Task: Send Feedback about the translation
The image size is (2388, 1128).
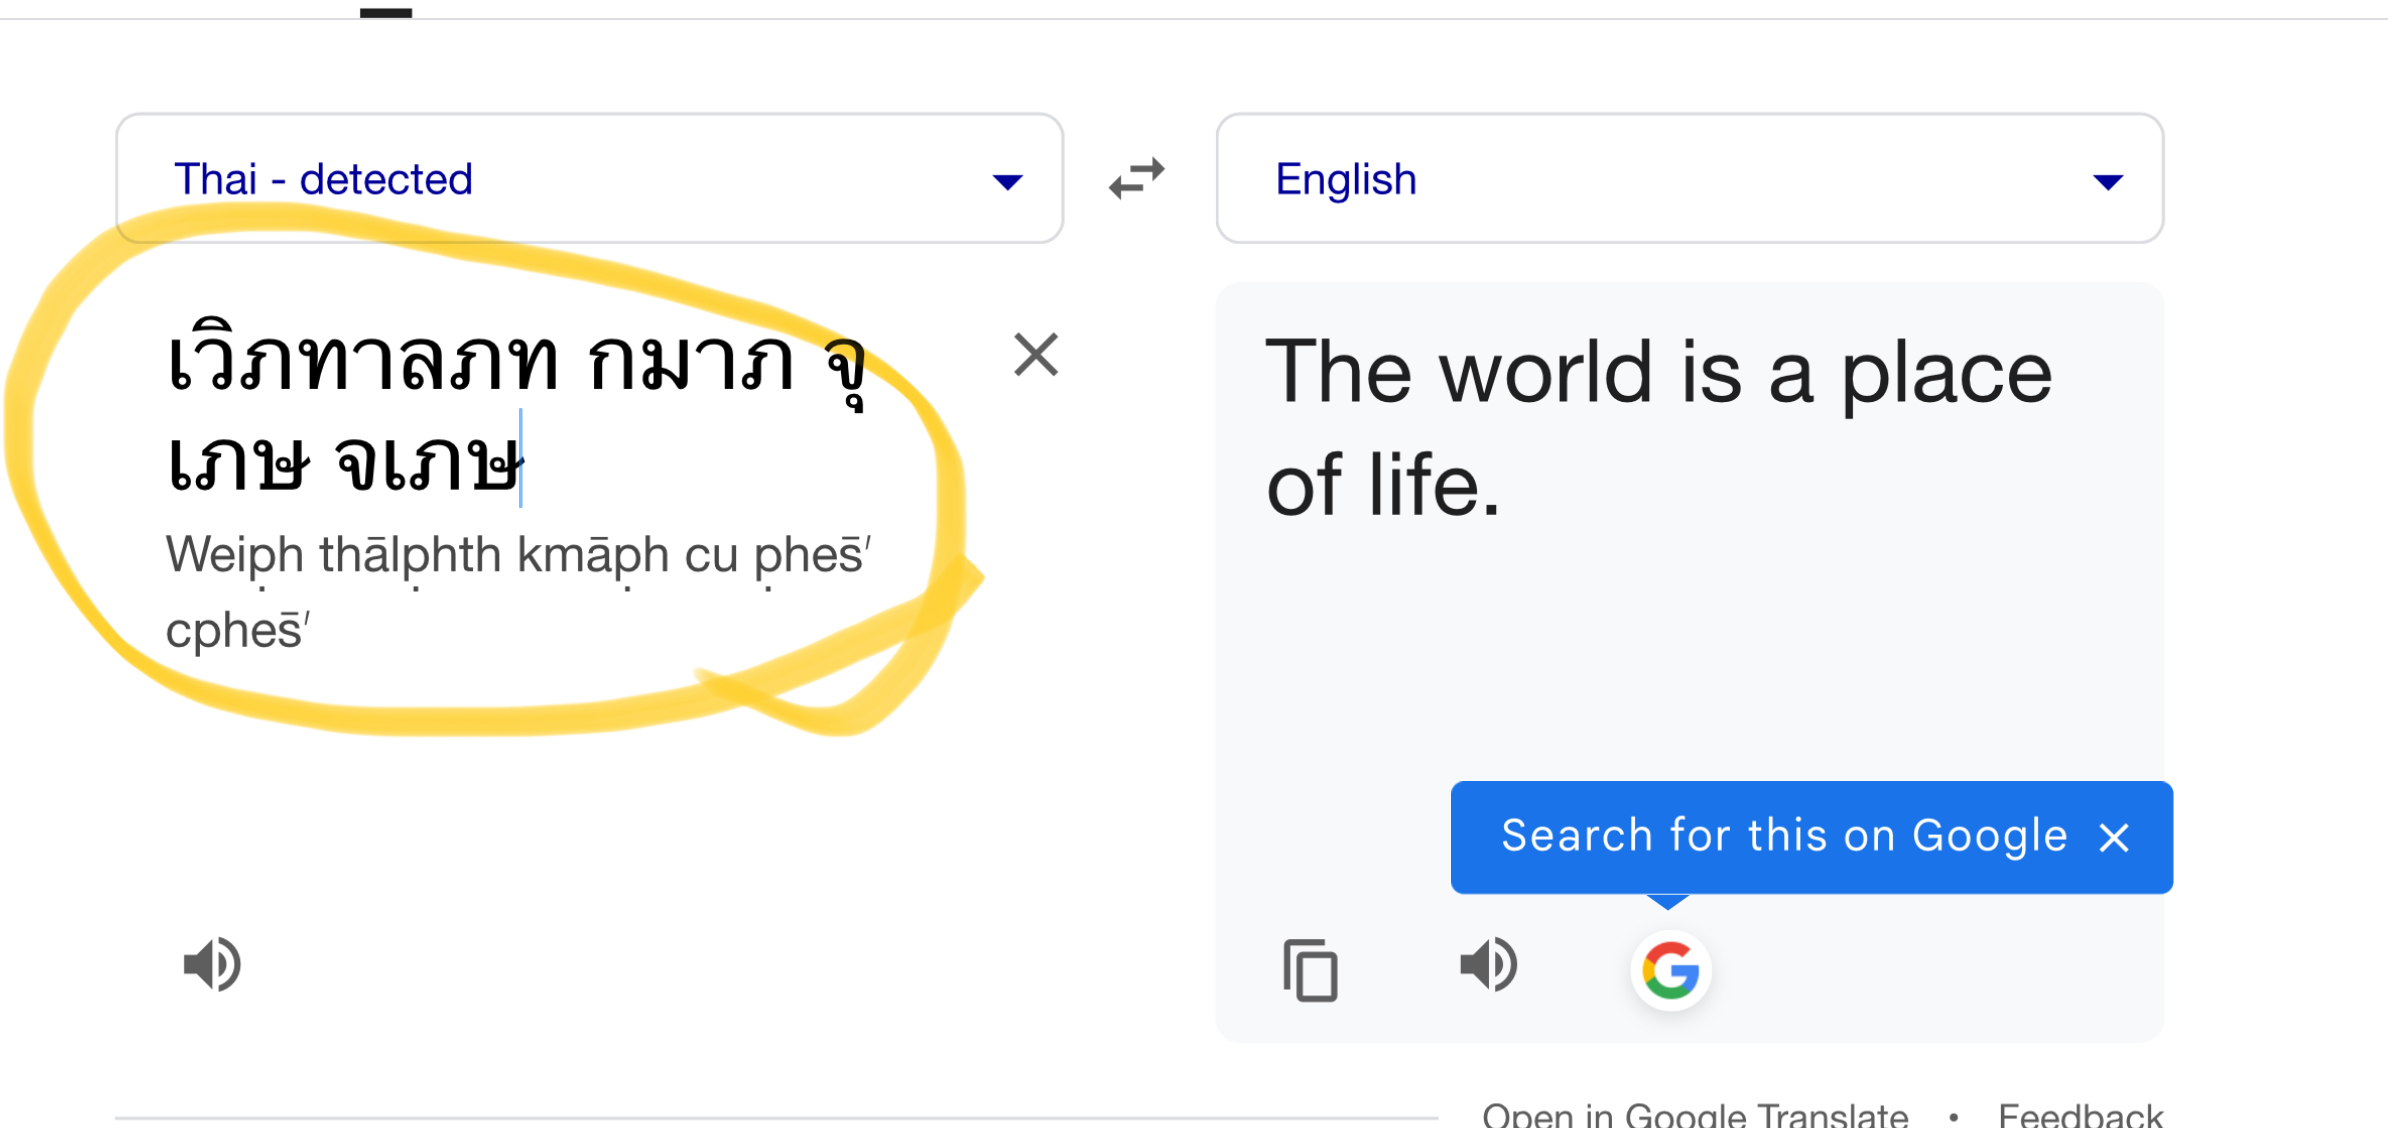Action: [x=2080, y=1114]
